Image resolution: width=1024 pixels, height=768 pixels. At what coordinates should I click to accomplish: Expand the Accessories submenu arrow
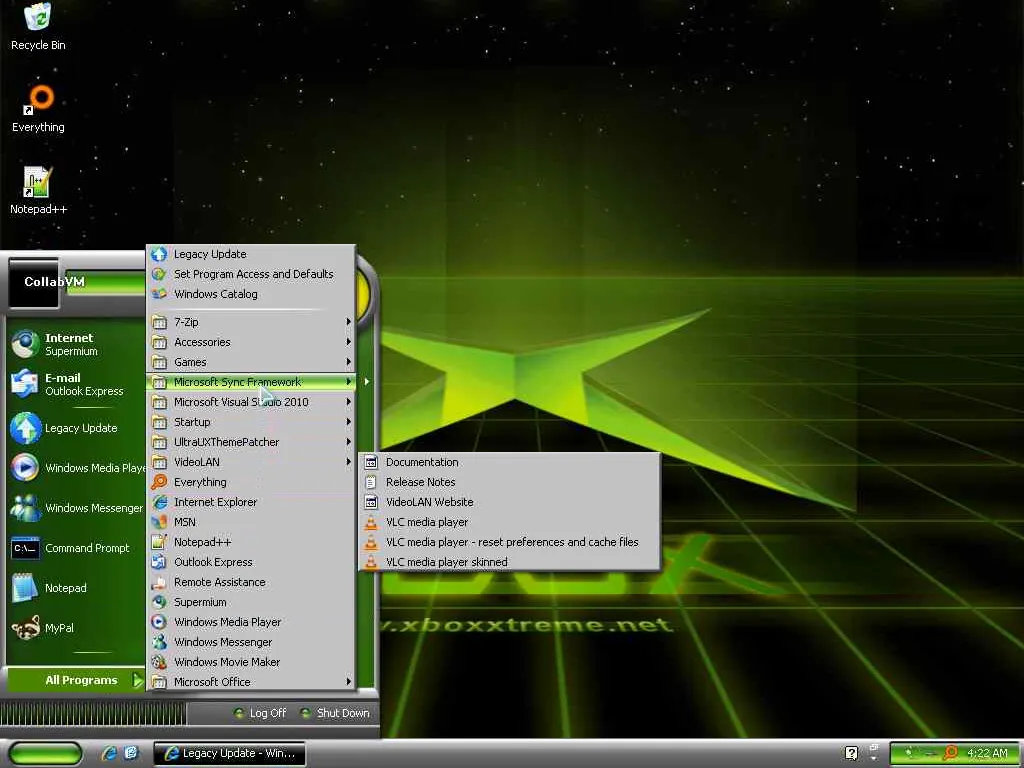[x=349, y=342]
